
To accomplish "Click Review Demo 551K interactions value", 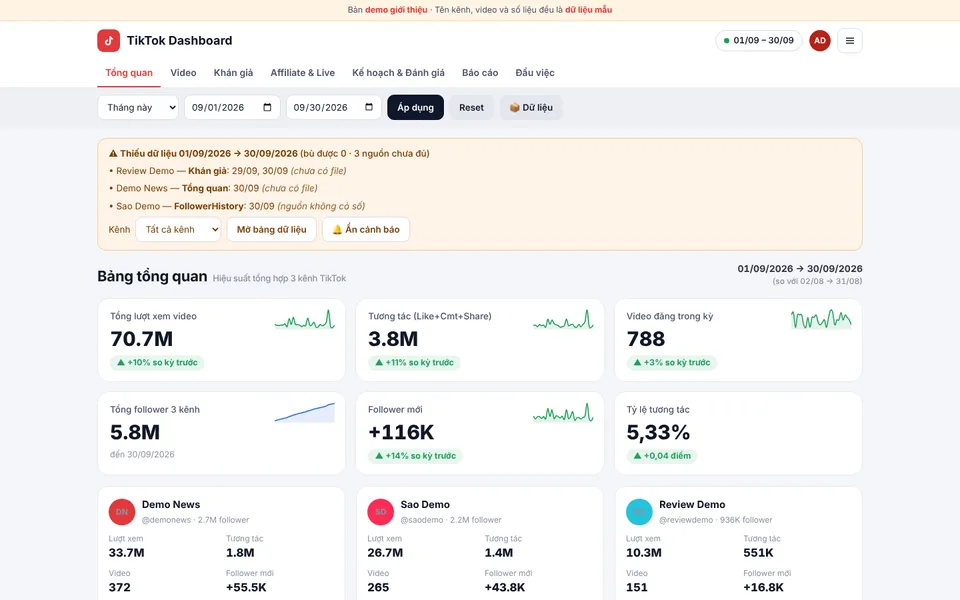I will click(758, 552).
